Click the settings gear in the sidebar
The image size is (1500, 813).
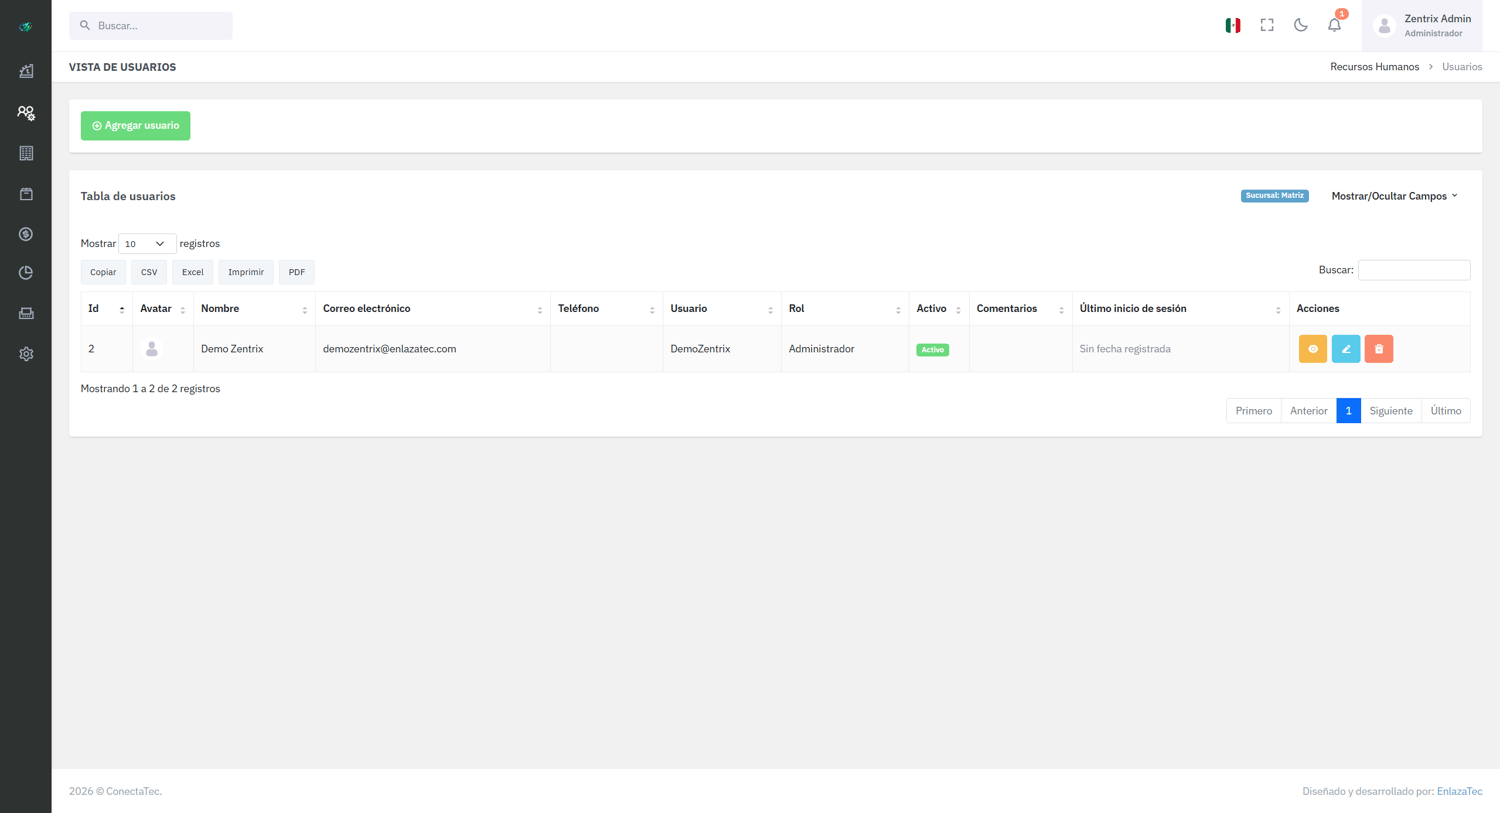[26, 354]
